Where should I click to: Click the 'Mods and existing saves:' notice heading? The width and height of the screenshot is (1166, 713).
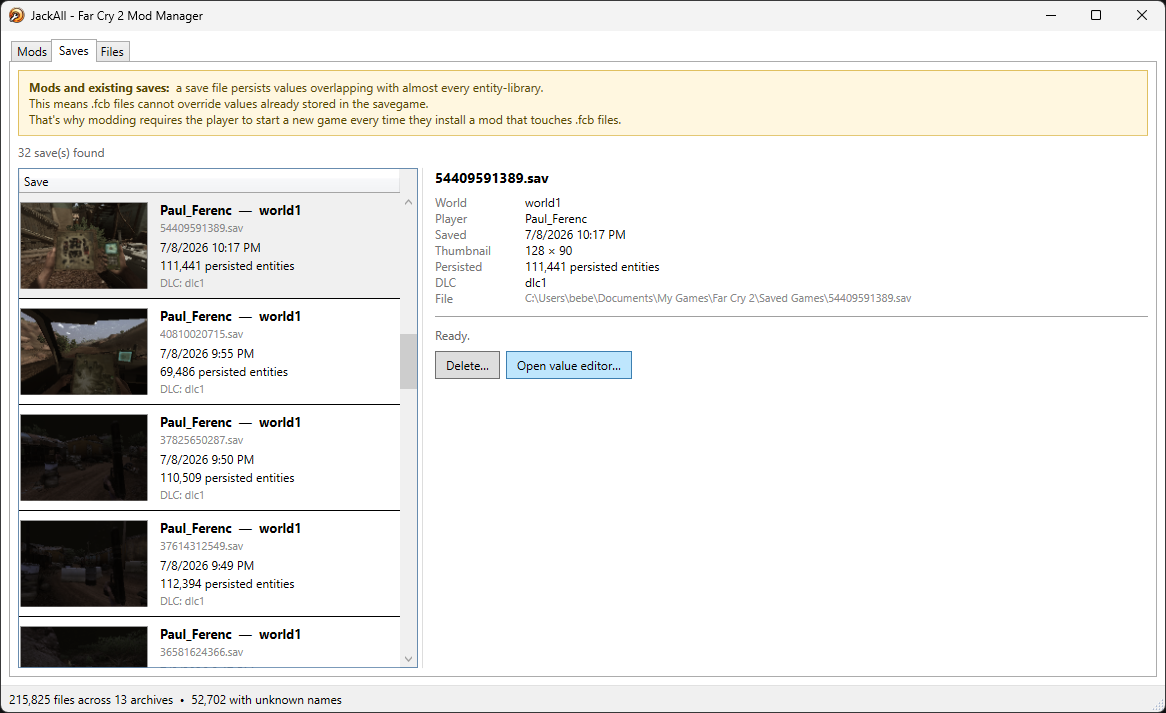click(x=99, y=88)
